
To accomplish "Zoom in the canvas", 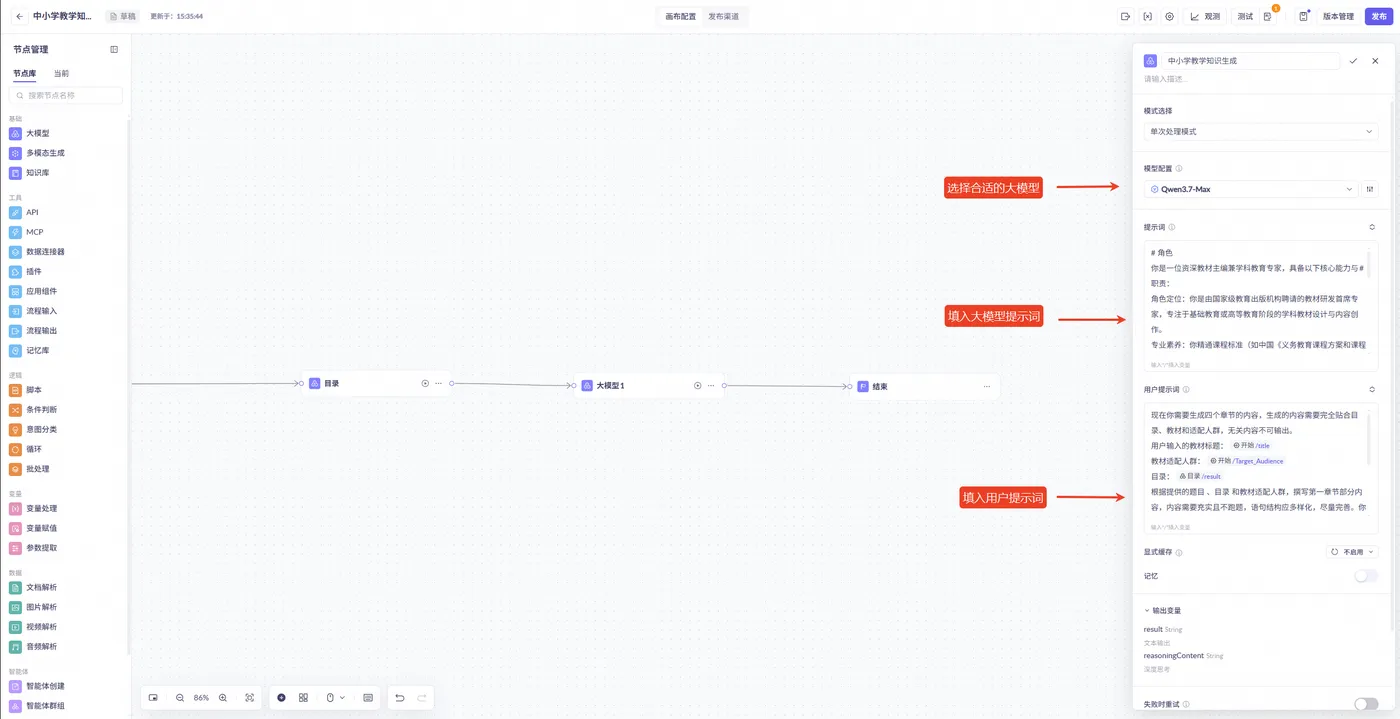I will click(223, 698).
